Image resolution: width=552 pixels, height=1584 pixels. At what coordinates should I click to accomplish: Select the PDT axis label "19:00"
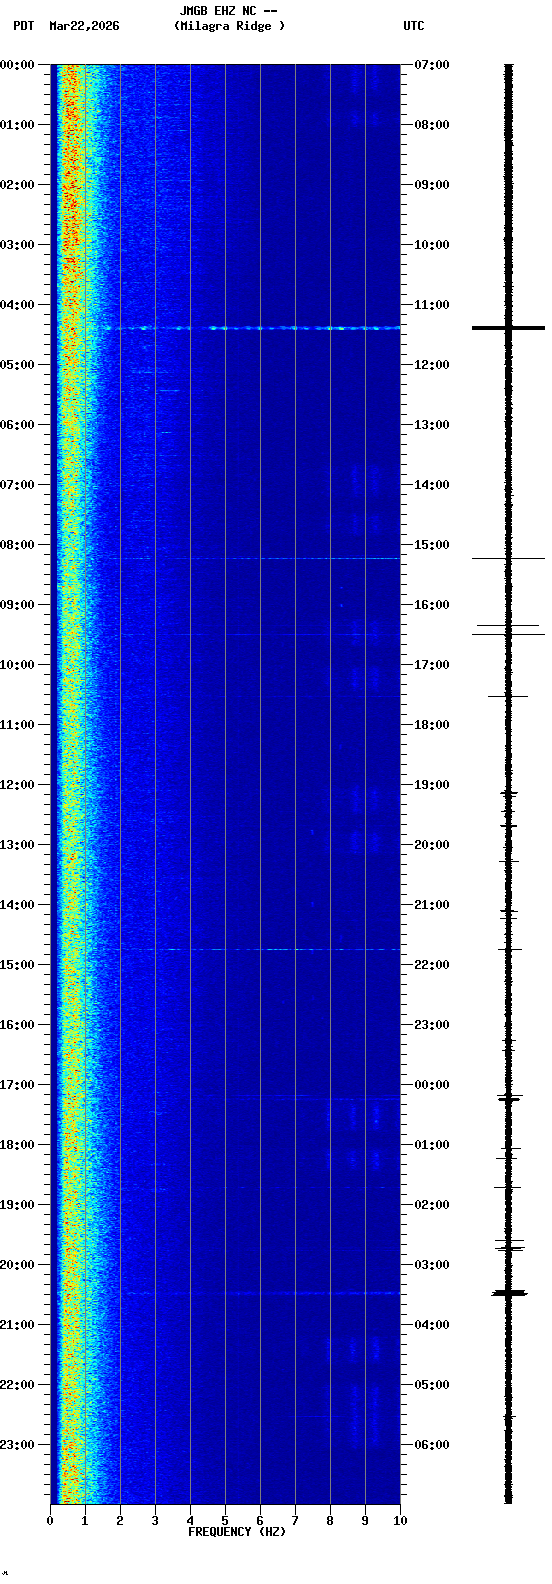coord(17,1205)
